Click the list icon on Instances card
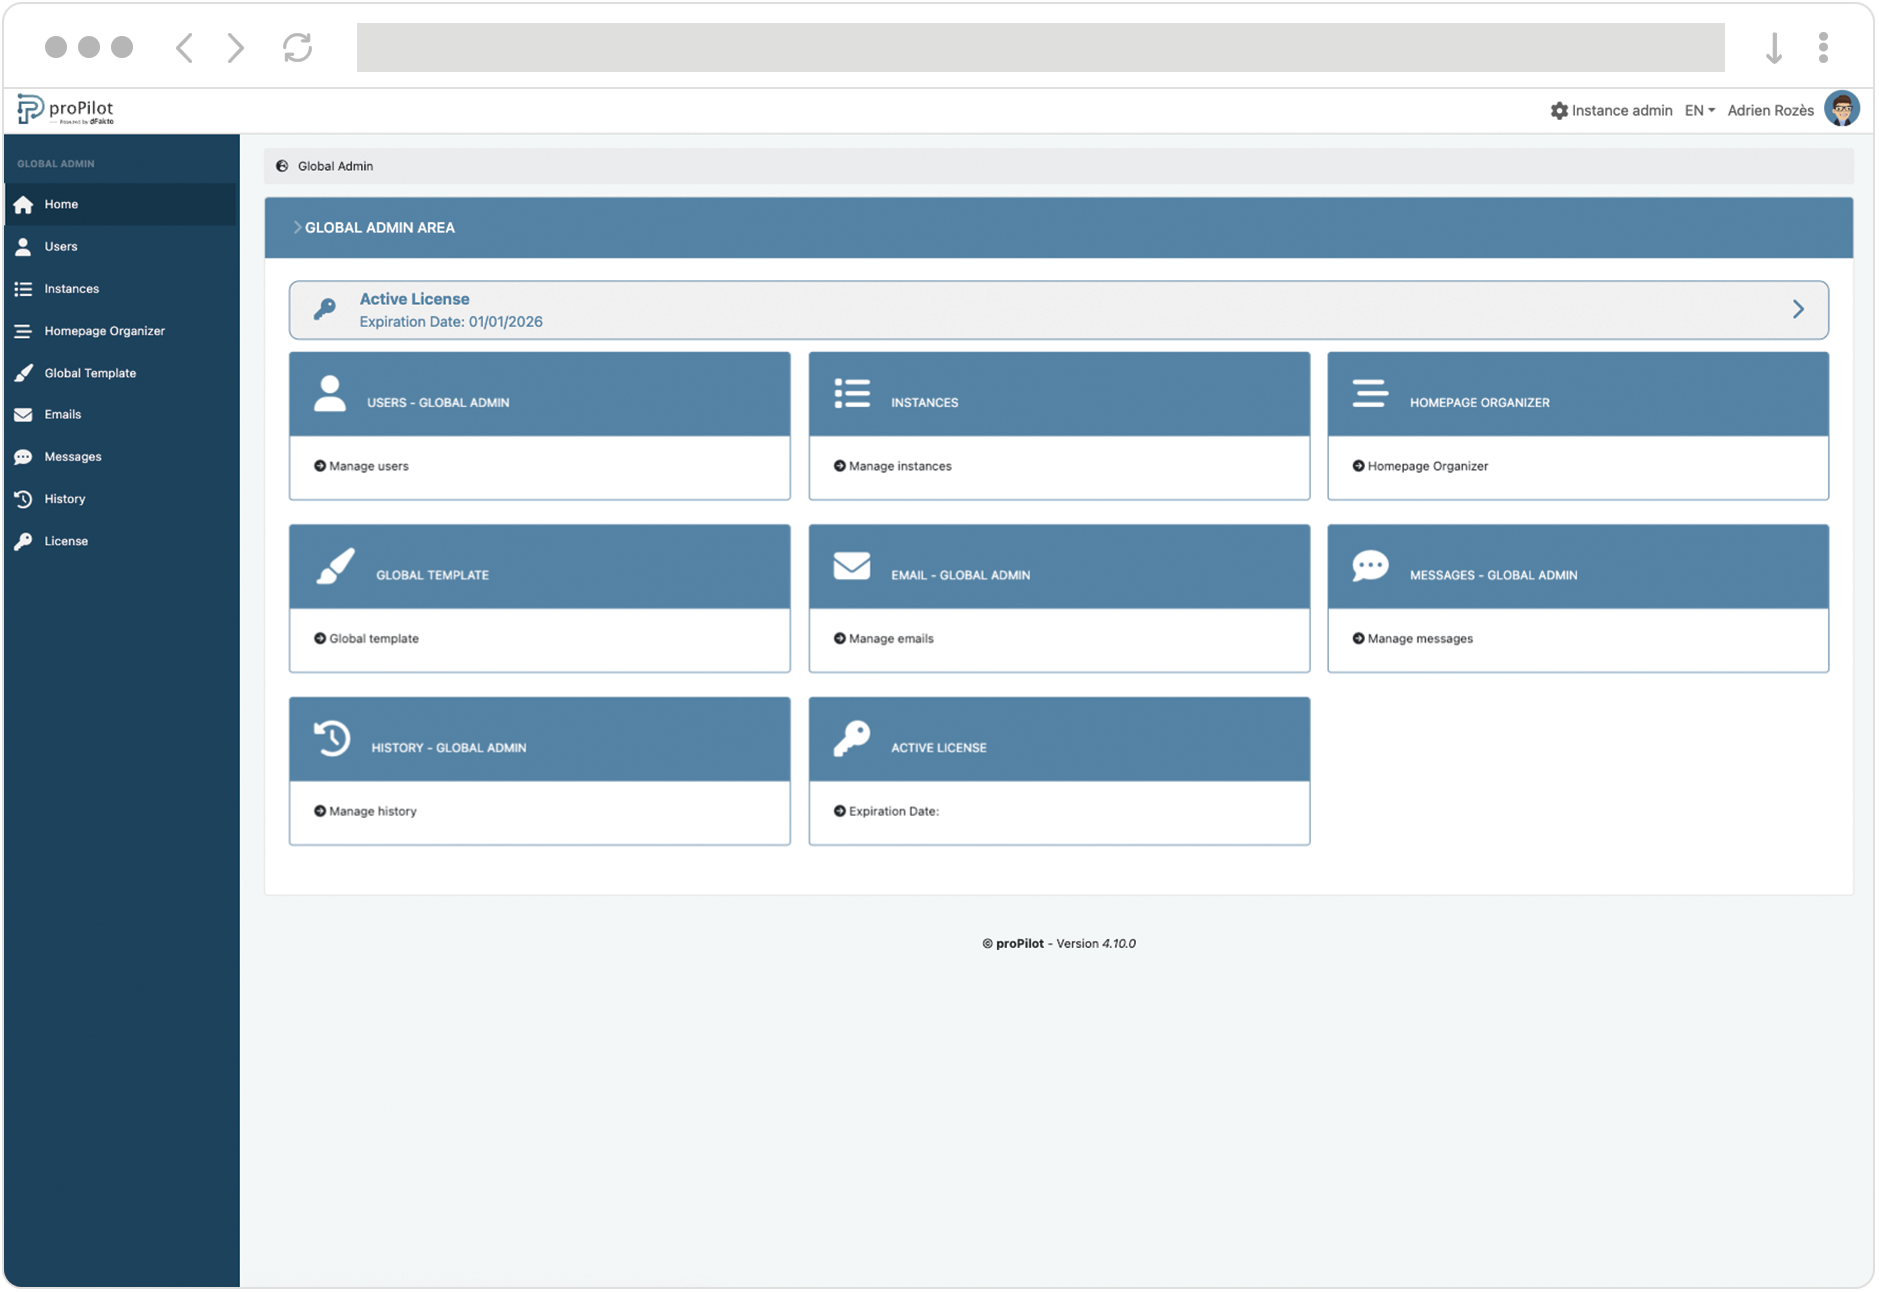 [851, 394]
